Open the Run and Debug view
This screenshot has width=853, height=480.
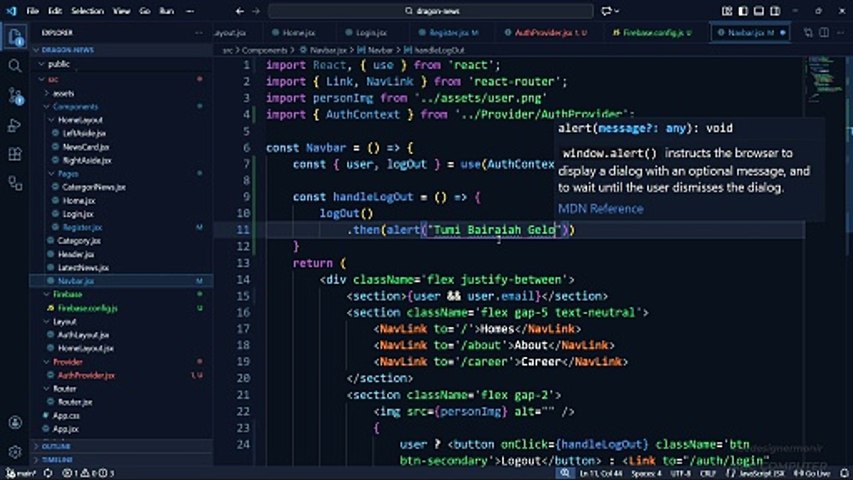tap(15, 125)
